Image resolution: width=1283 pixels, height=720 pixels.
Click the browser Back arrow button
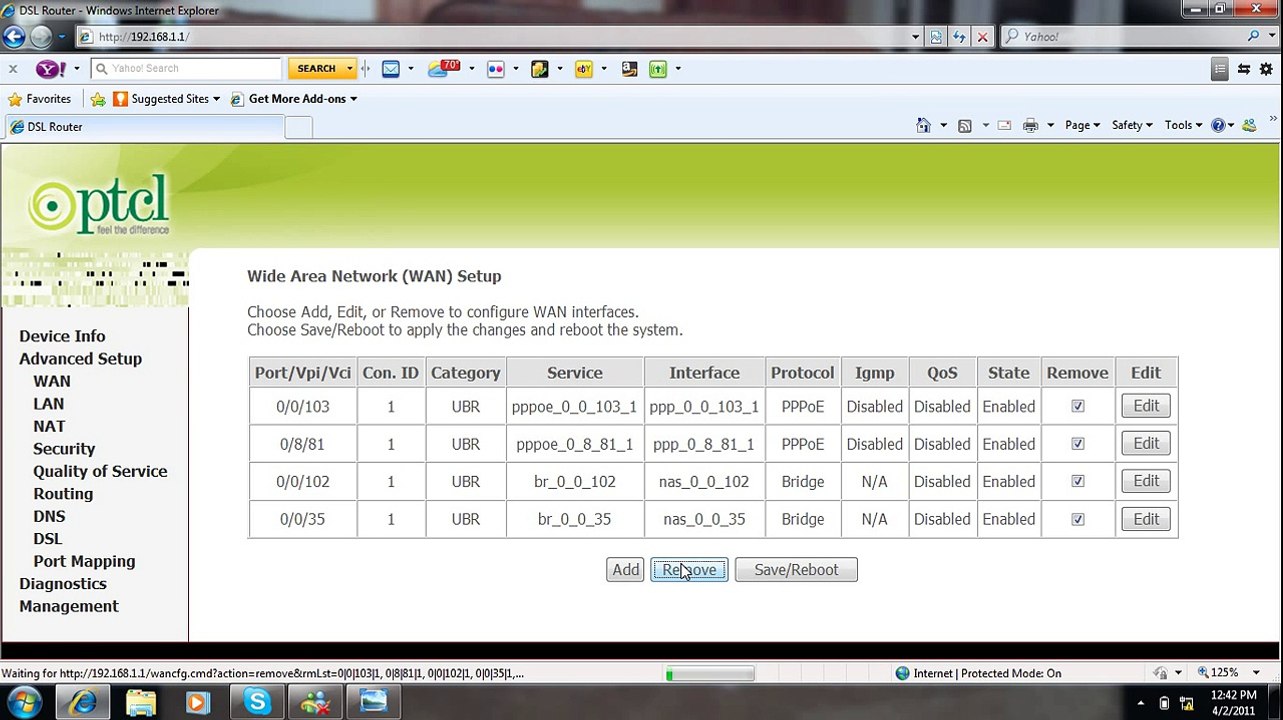(13, 37)
